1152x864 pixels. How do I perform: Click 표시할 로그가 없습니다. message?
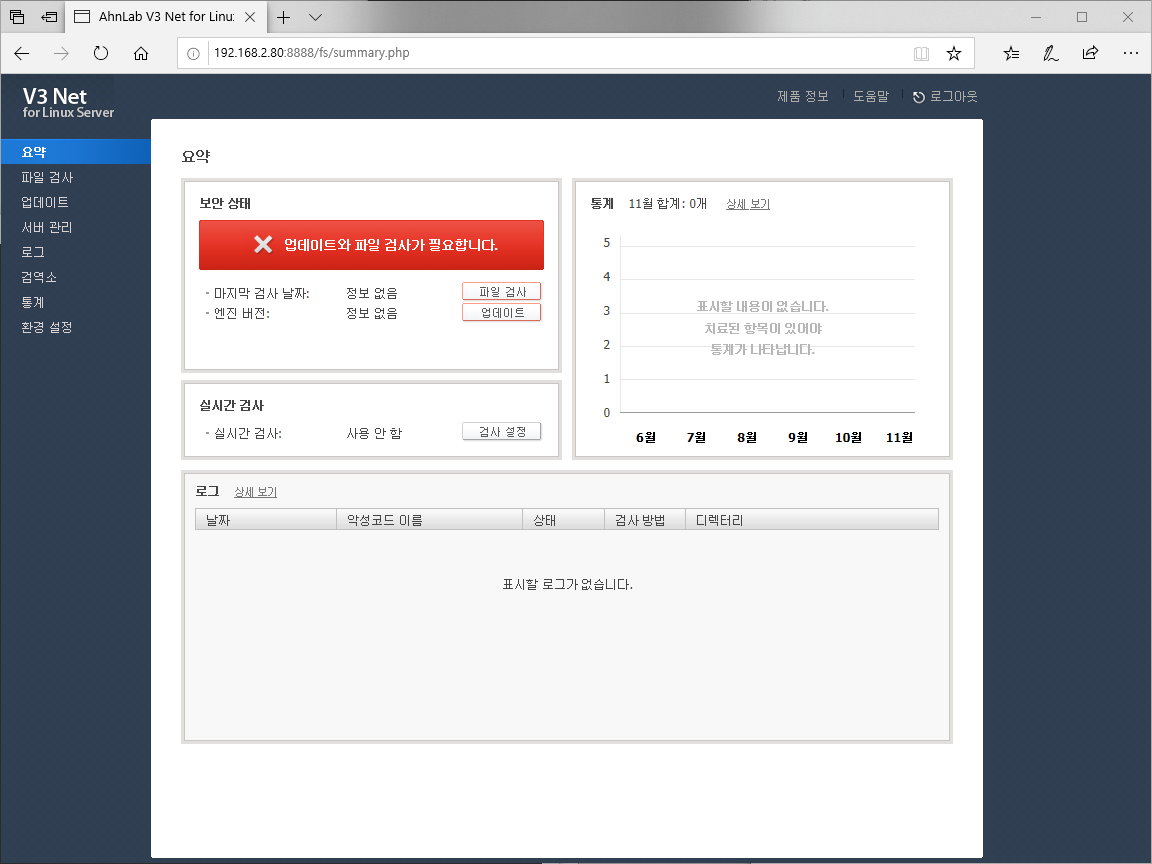567,584
